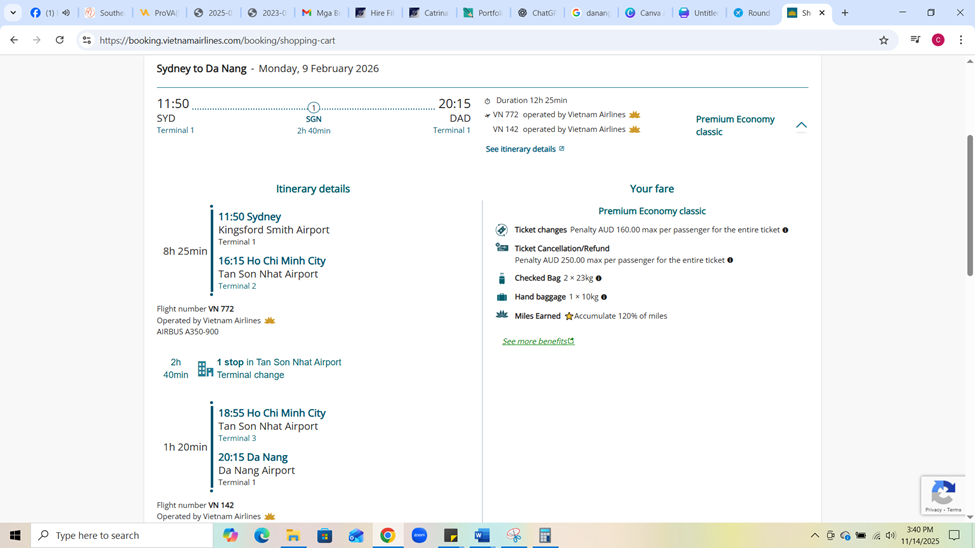
Task: Click the Ticket changes info icon
Action: click(x=785, y=230)
